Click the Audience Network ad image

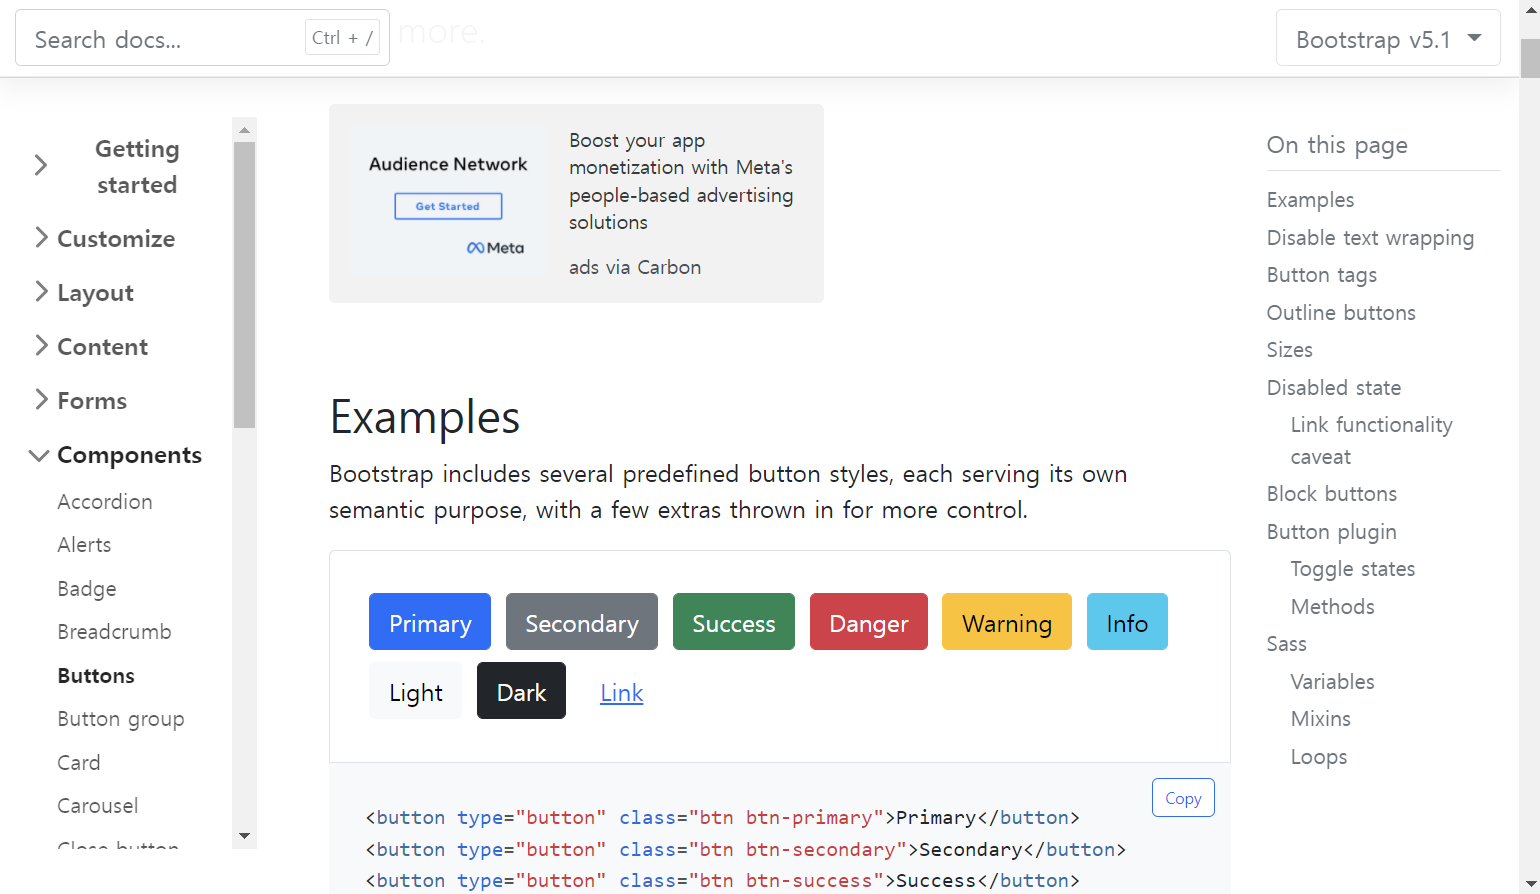point(448,203)
